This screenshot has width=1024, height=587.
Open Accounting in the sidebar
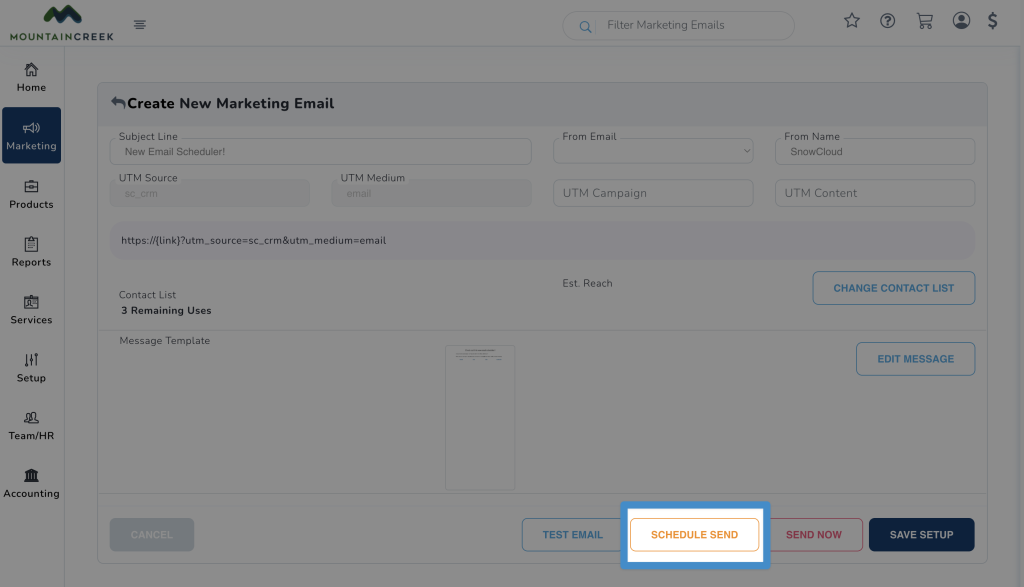tap(31, 483)
